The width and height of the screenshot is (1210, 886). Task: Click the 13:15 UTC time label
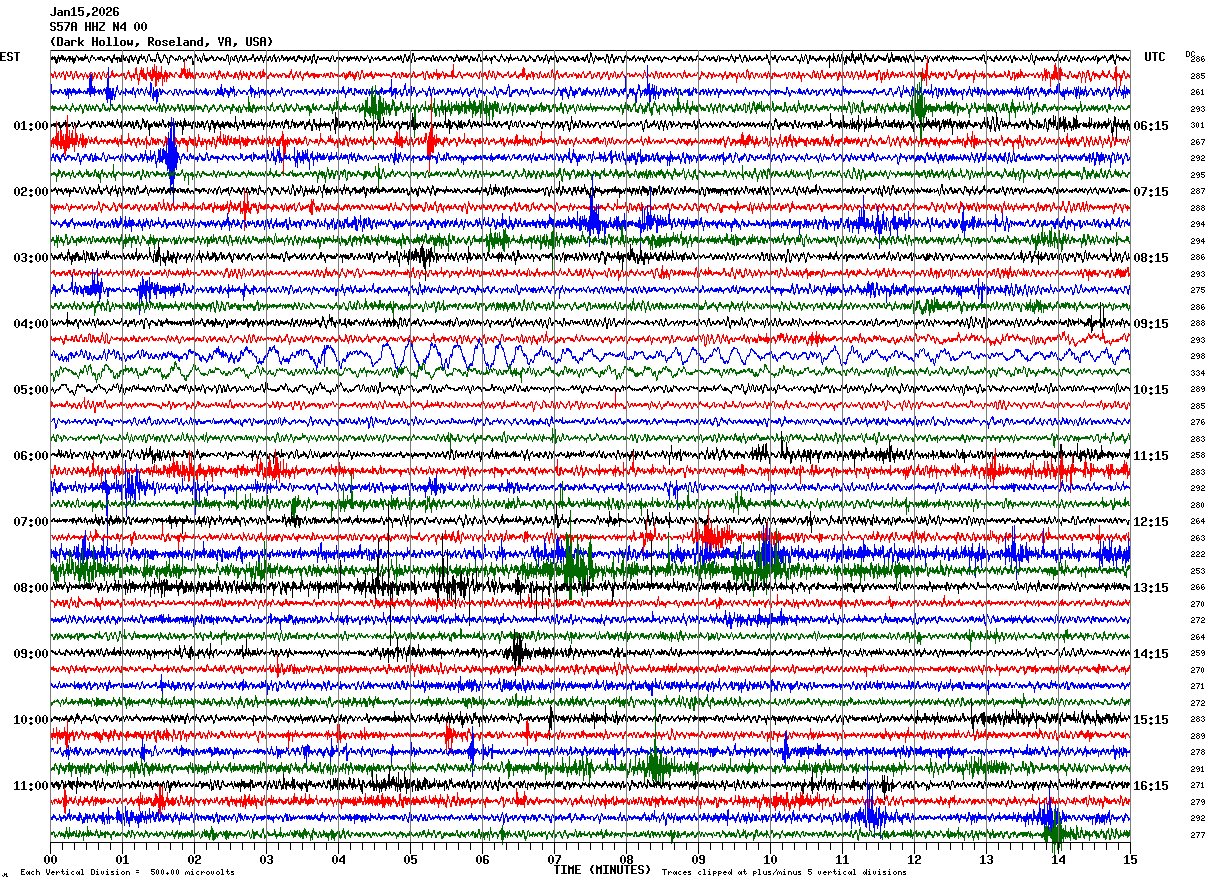pos(1151,588)
